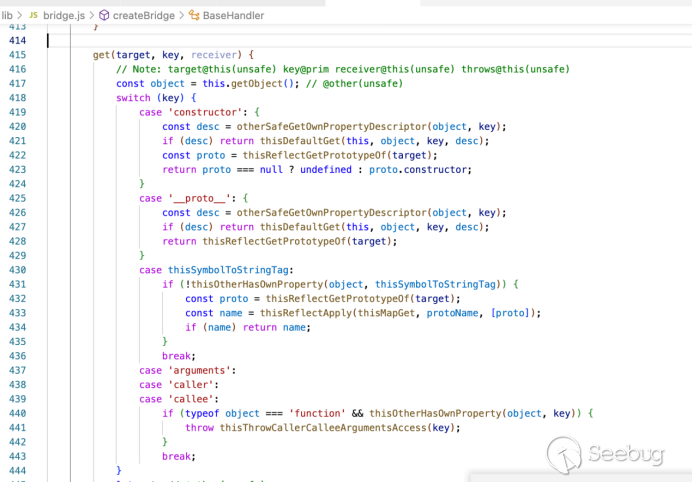Click 'undefined' on line 423
This screenshot has width=692, height=482.
pyautogui.click(x=326, y=169)
